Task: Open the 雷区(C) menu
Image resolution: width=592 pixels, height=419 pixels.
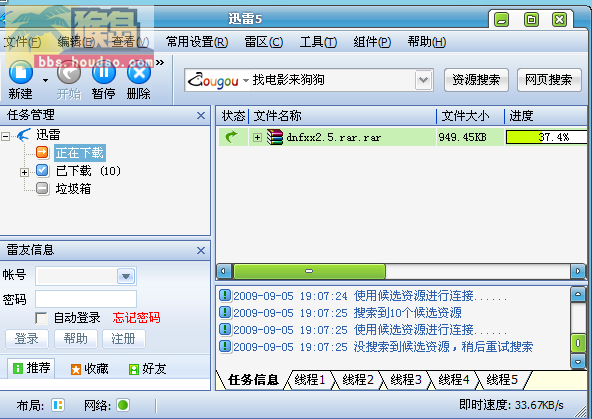Action: click(x=264, y=42)
